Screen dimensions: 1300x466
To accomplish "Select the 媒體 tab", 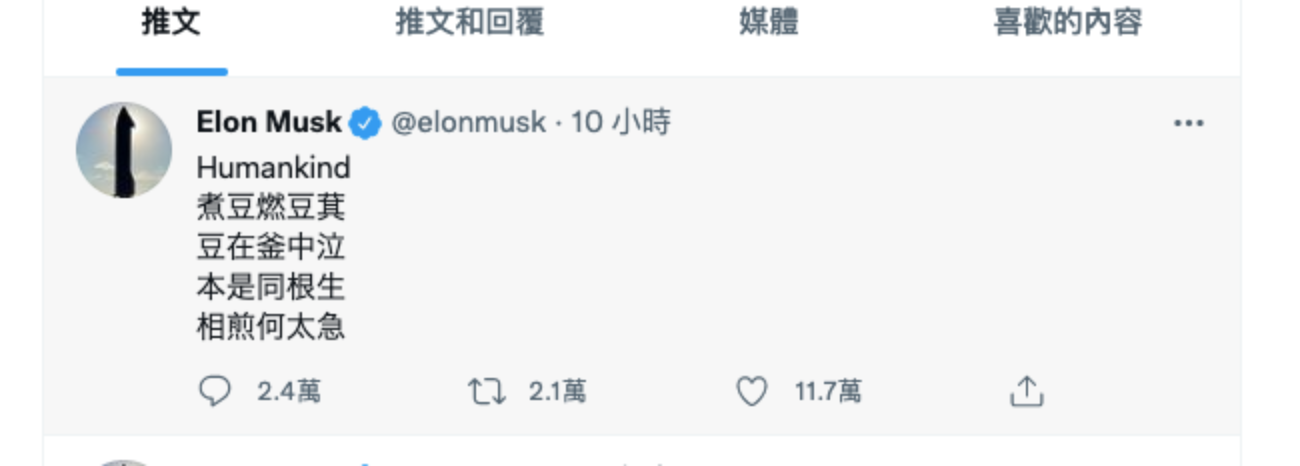I will (768, 24).
